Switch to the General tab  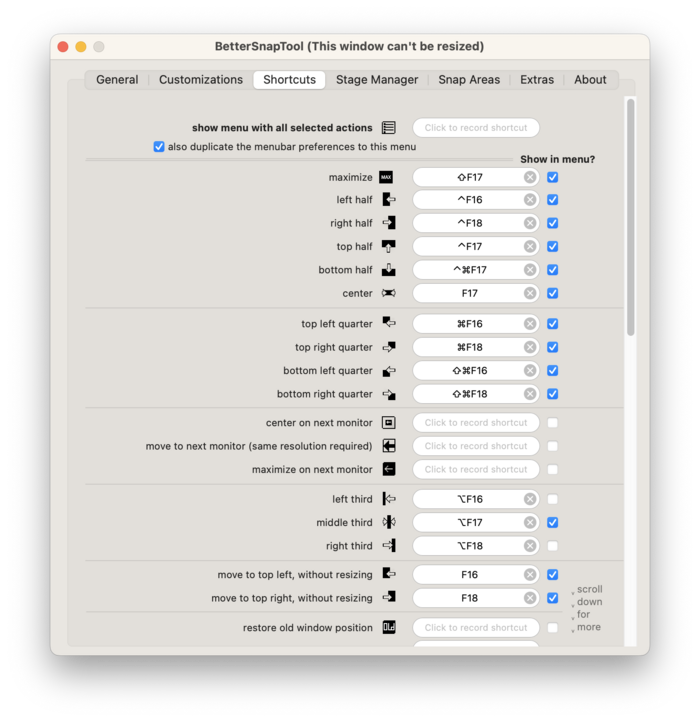coord(117,80)
